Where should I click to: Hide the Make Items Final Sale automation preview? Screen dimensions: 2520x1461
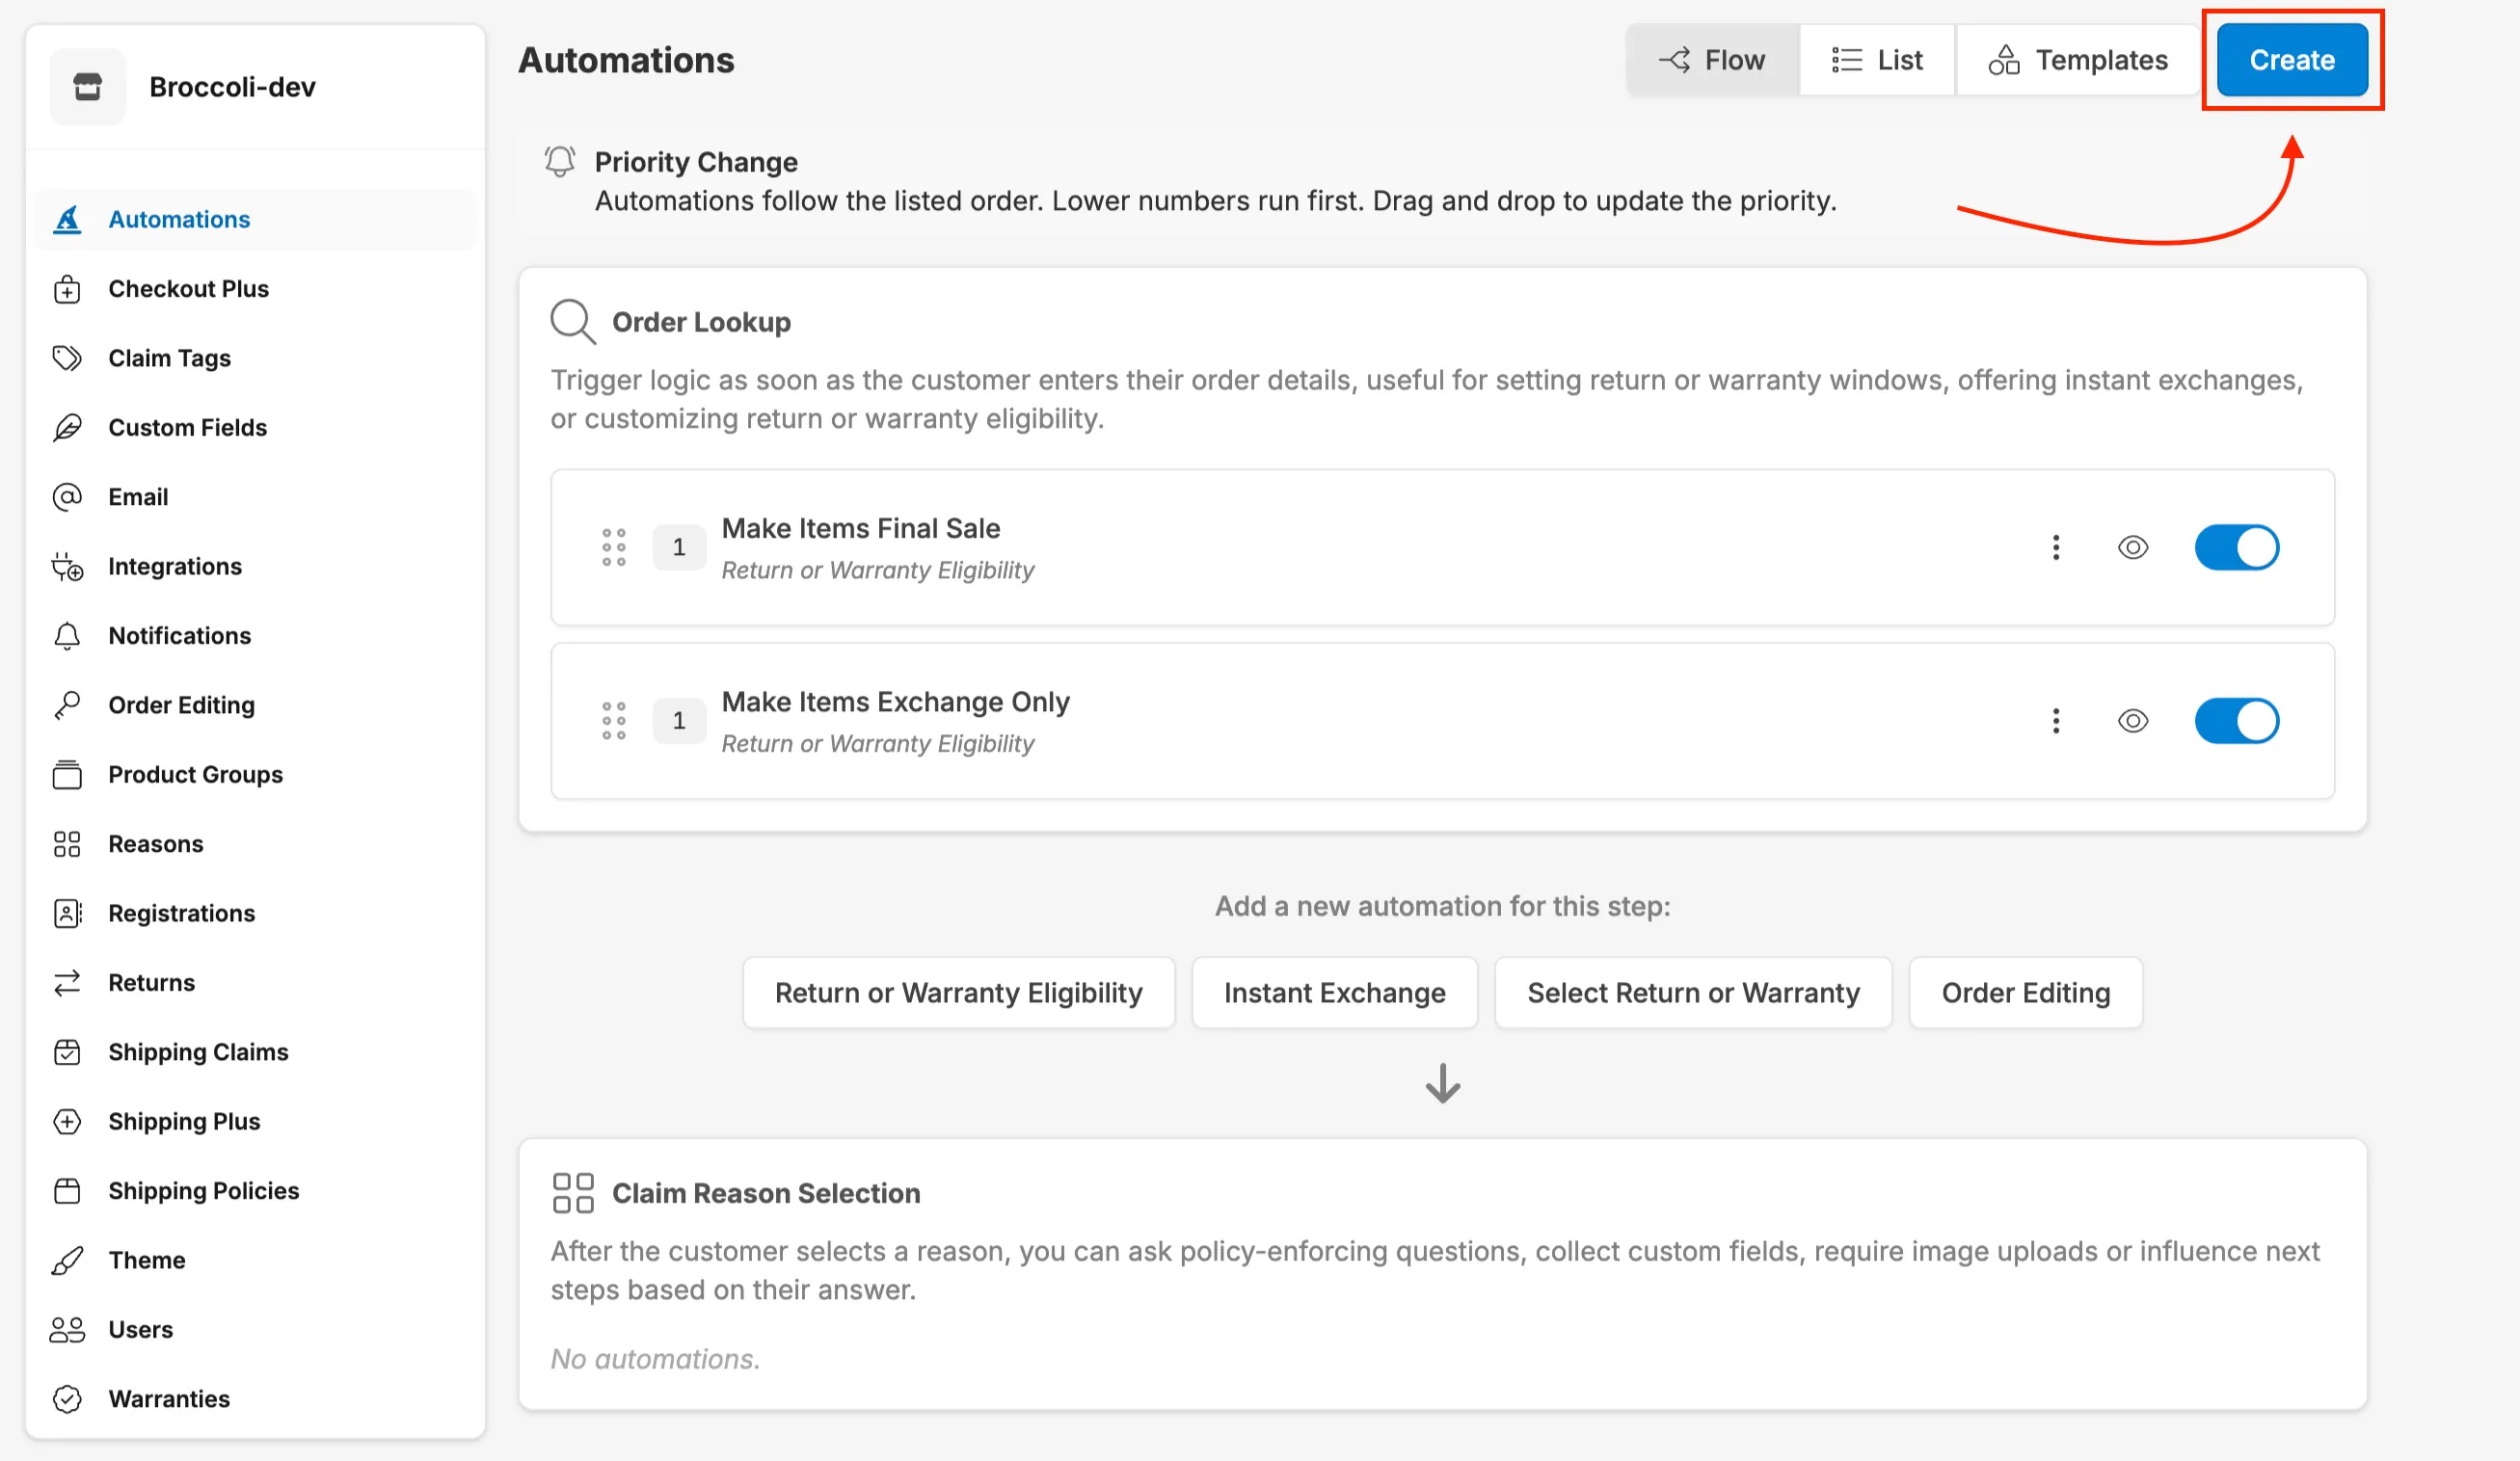tap(2132, 547)
